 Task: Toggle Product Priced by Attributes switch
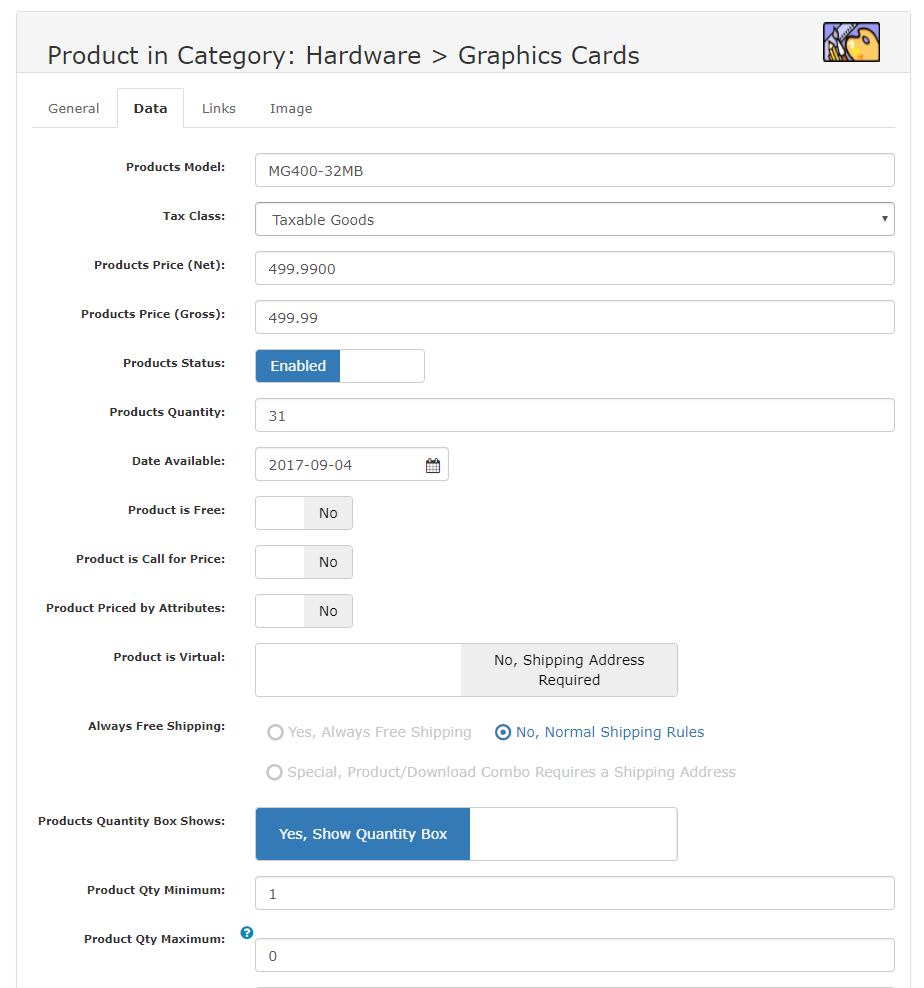pos(304,611)
